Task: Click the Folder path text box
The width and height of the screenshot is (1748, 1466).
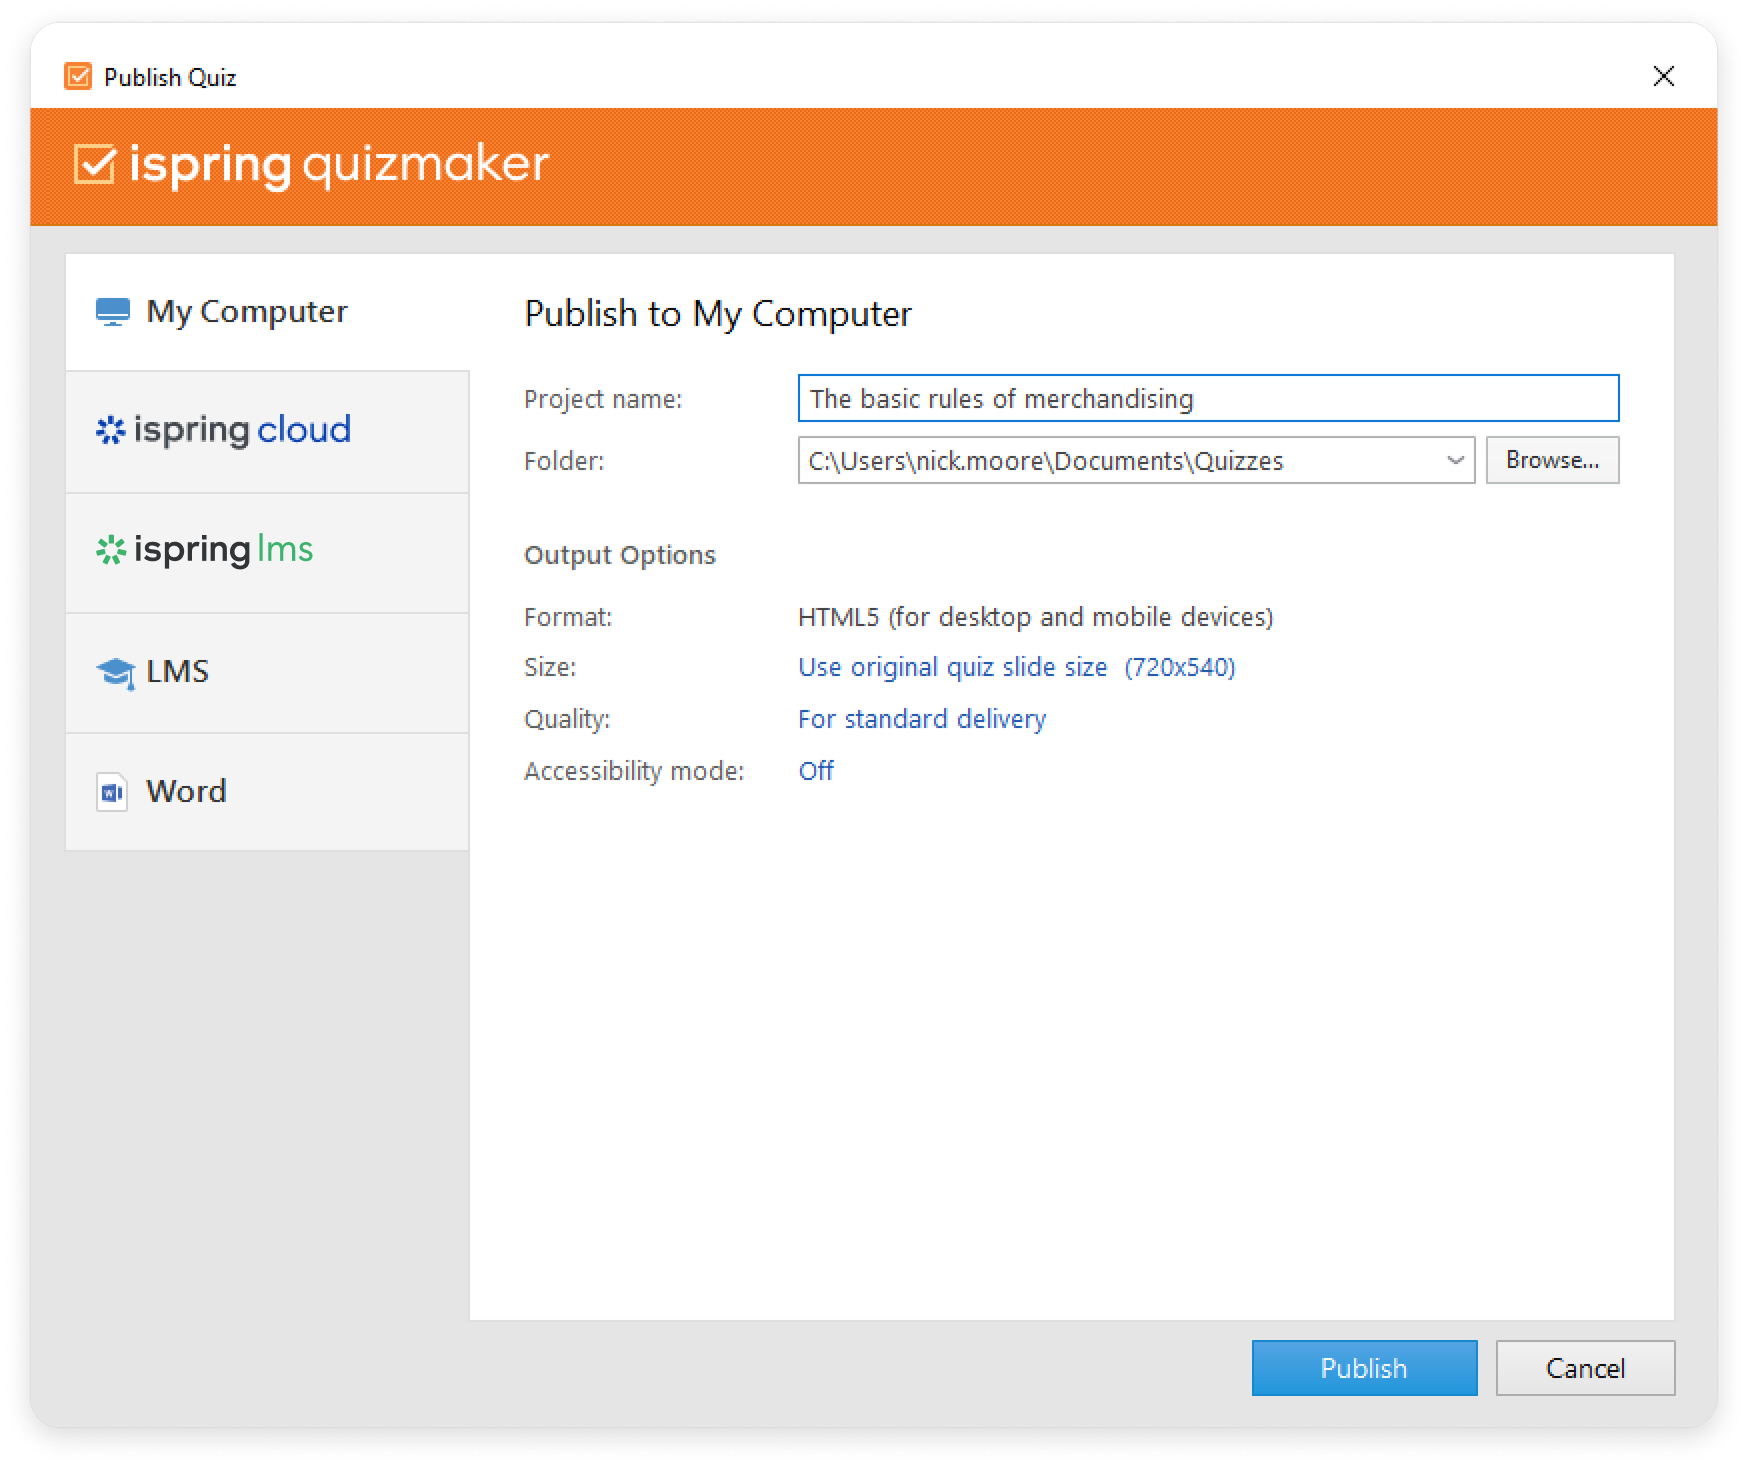Action: tap(1120, 461)
